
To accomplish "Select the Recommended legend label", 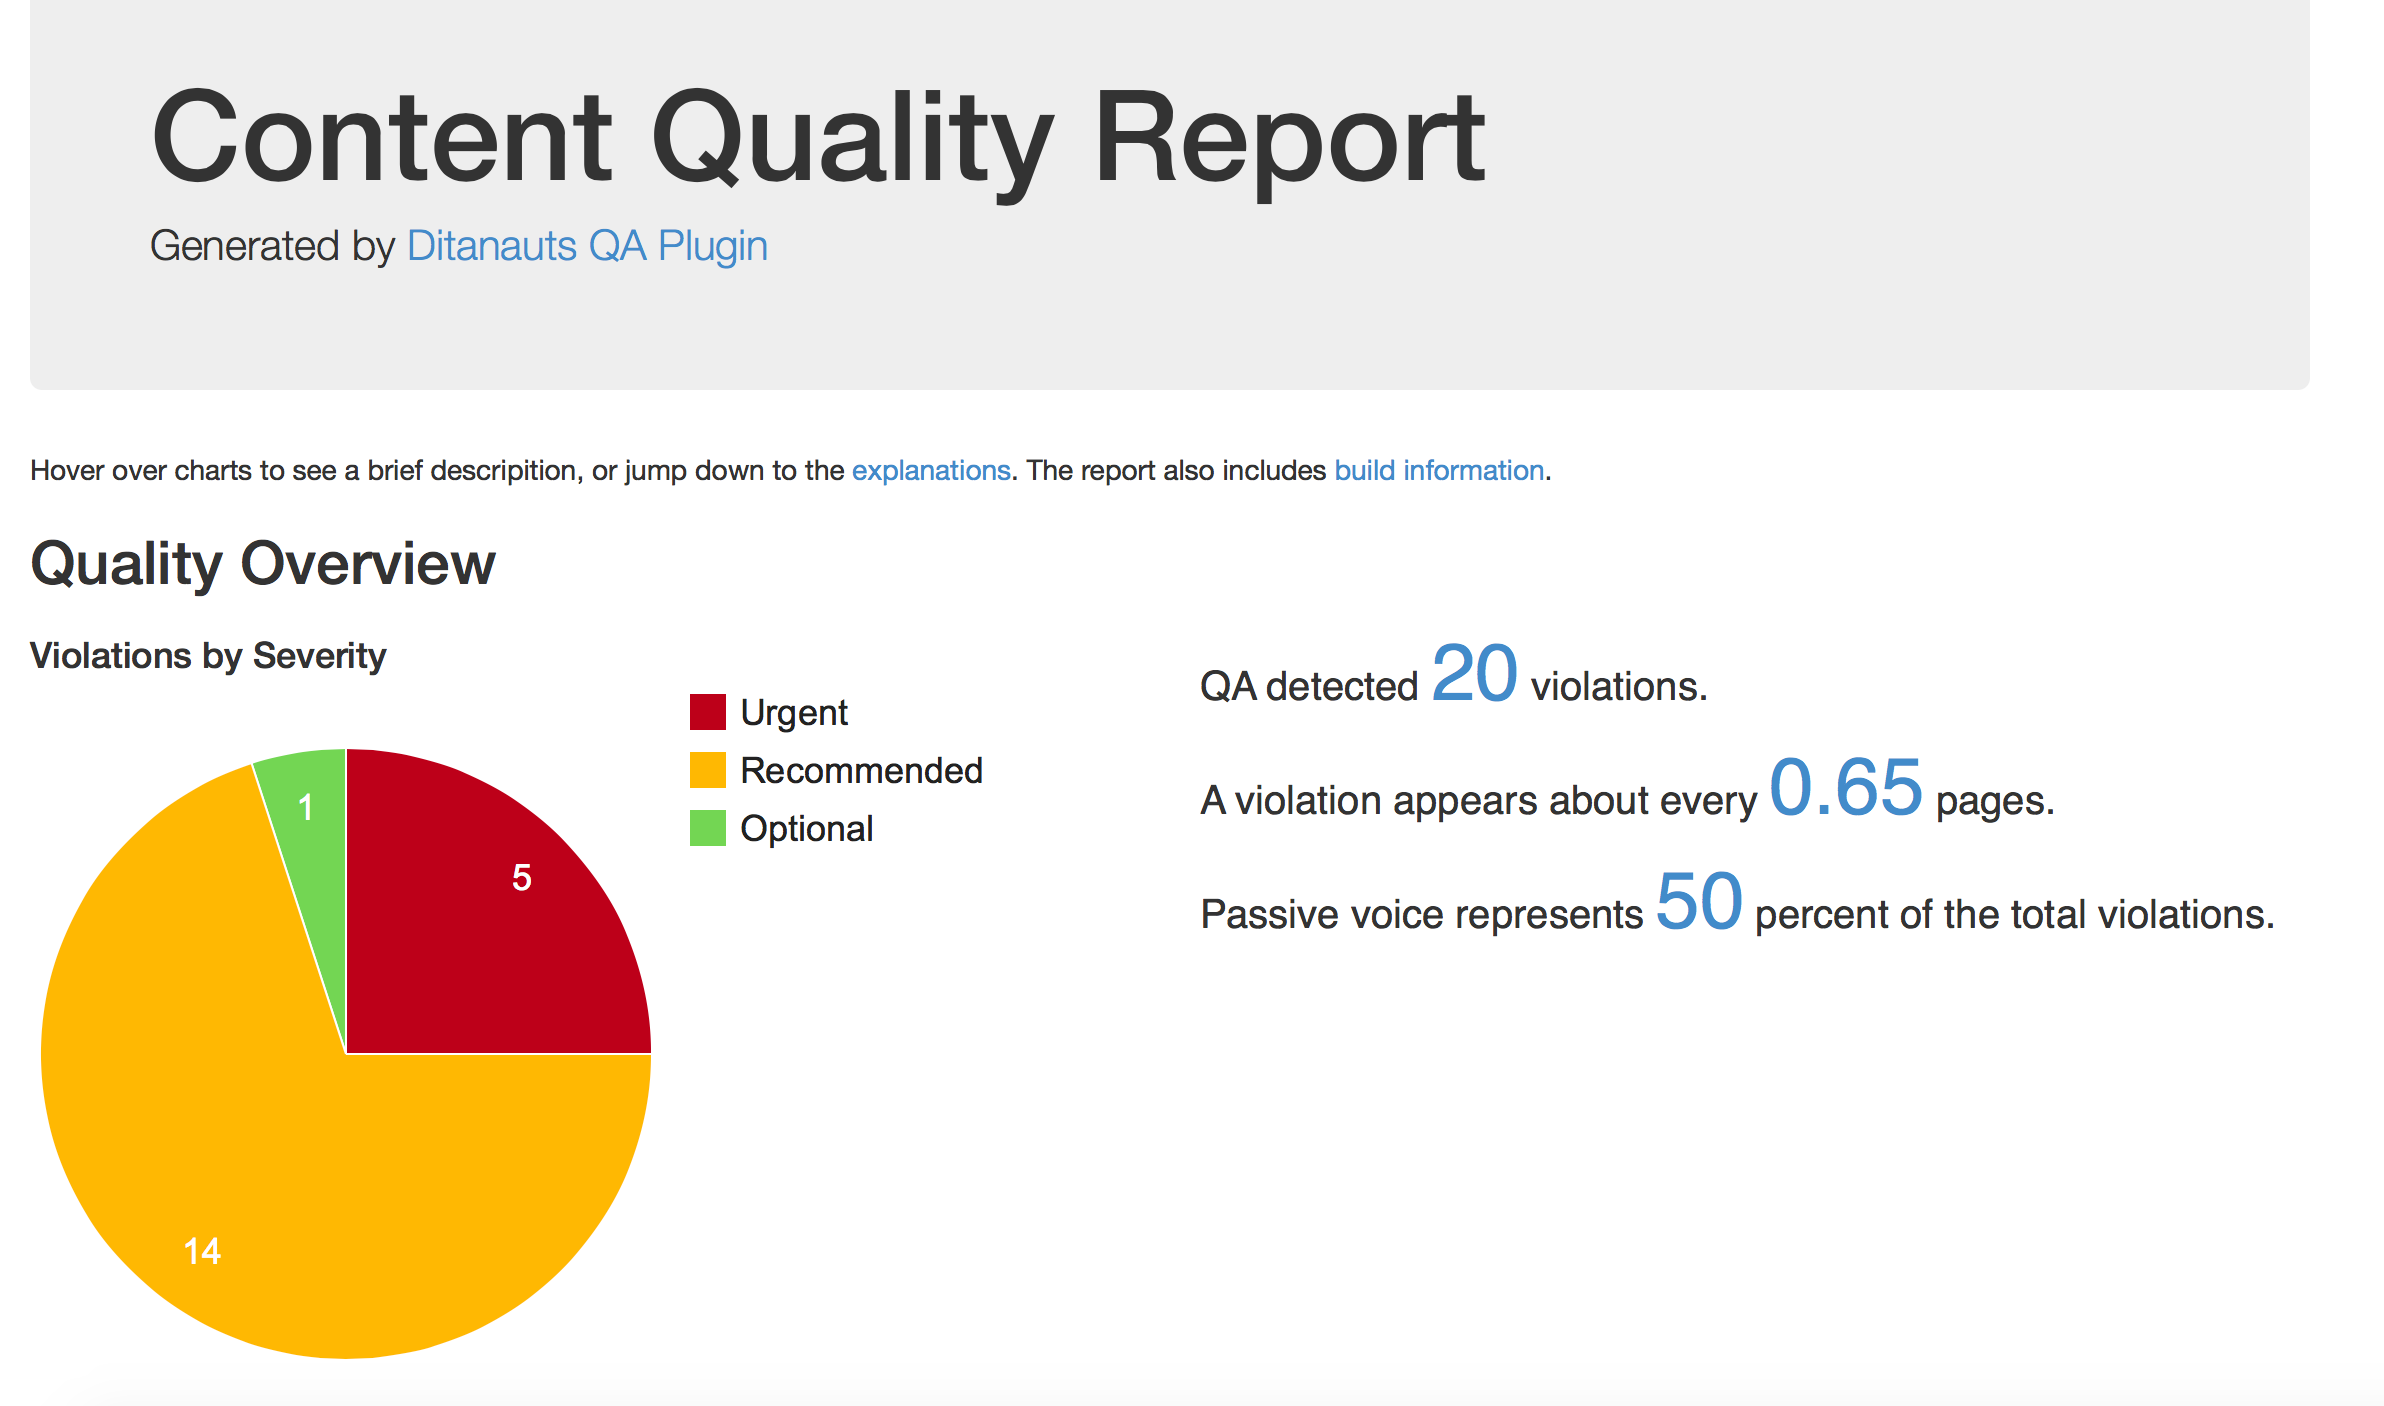I will (861, 771).
